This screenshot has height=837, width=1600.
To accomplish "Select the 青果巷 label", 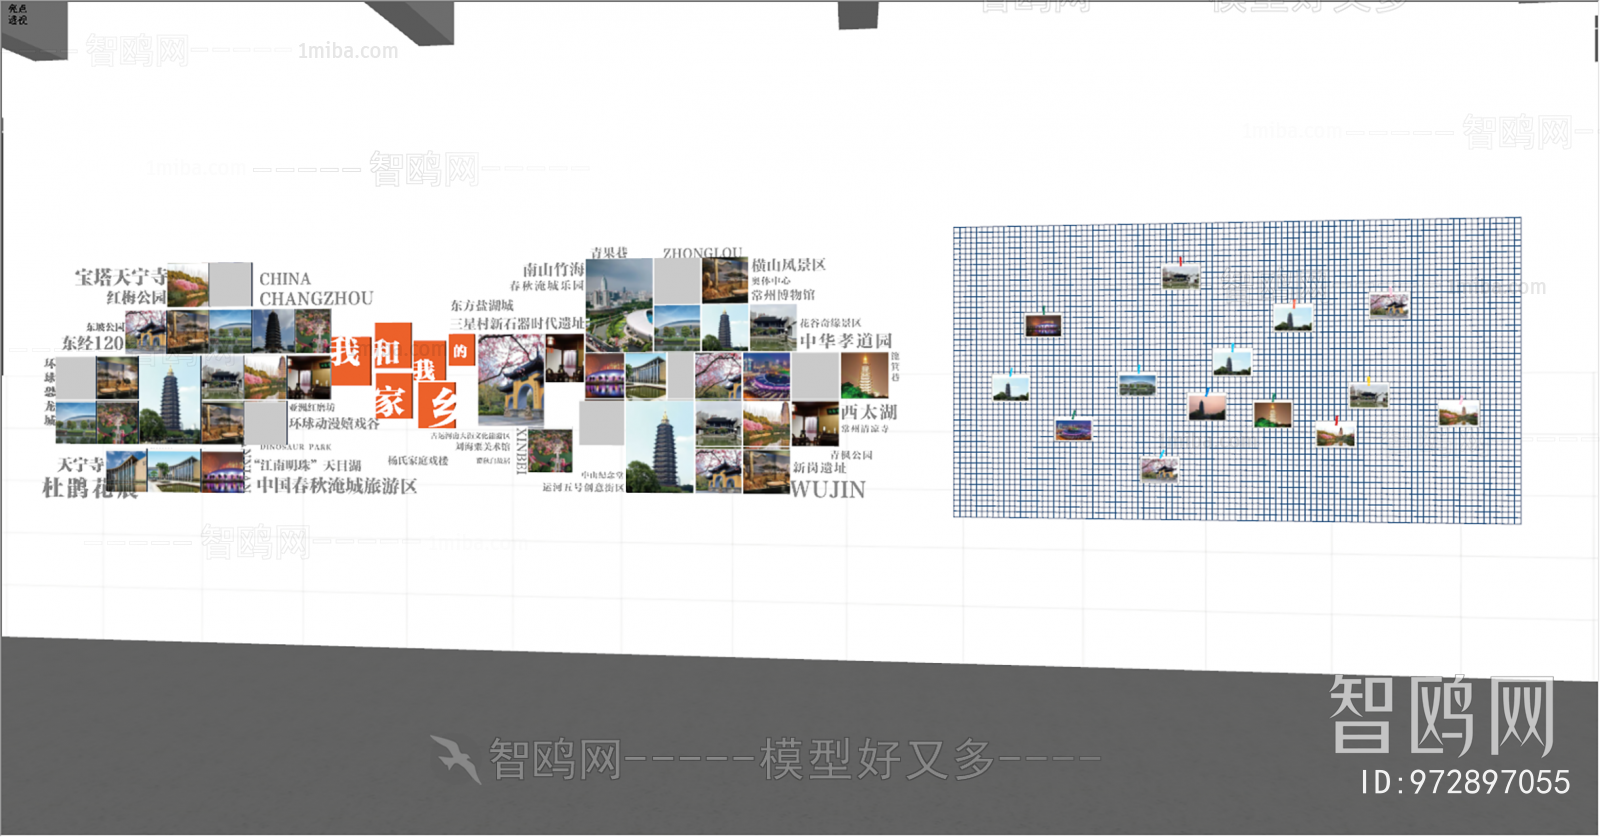I will pyautogui.click(x=609, y=253).
